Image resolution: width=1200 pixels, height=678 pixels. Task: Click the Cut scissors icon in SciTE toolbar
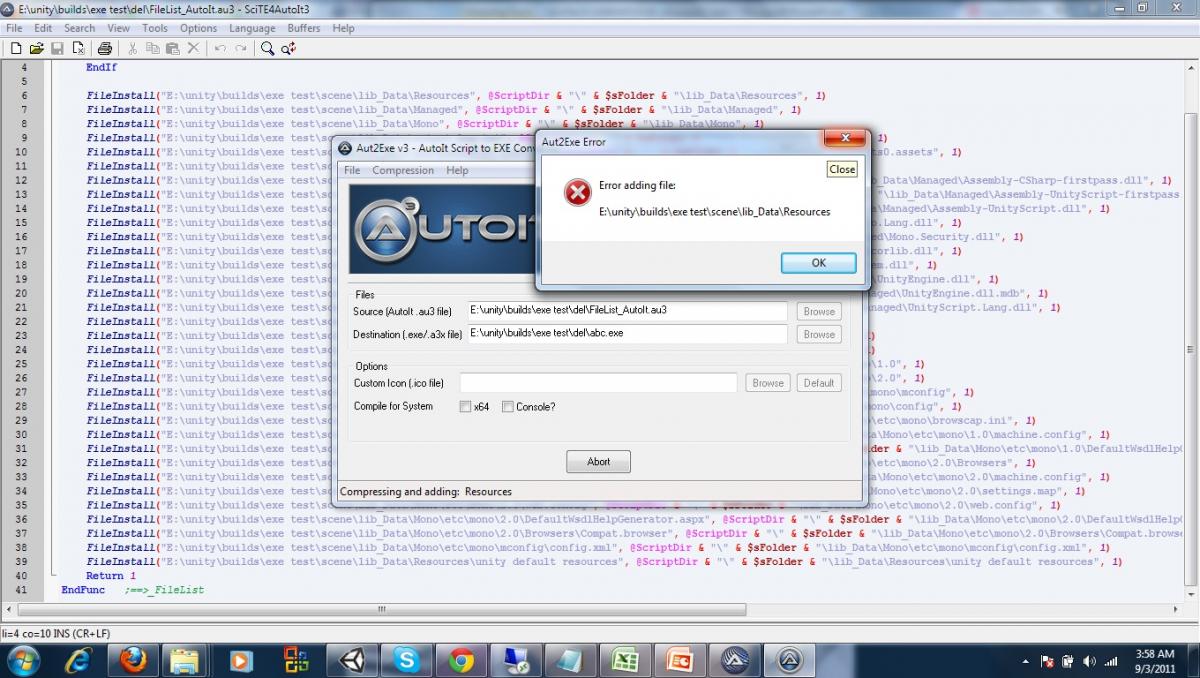(132, 48)
